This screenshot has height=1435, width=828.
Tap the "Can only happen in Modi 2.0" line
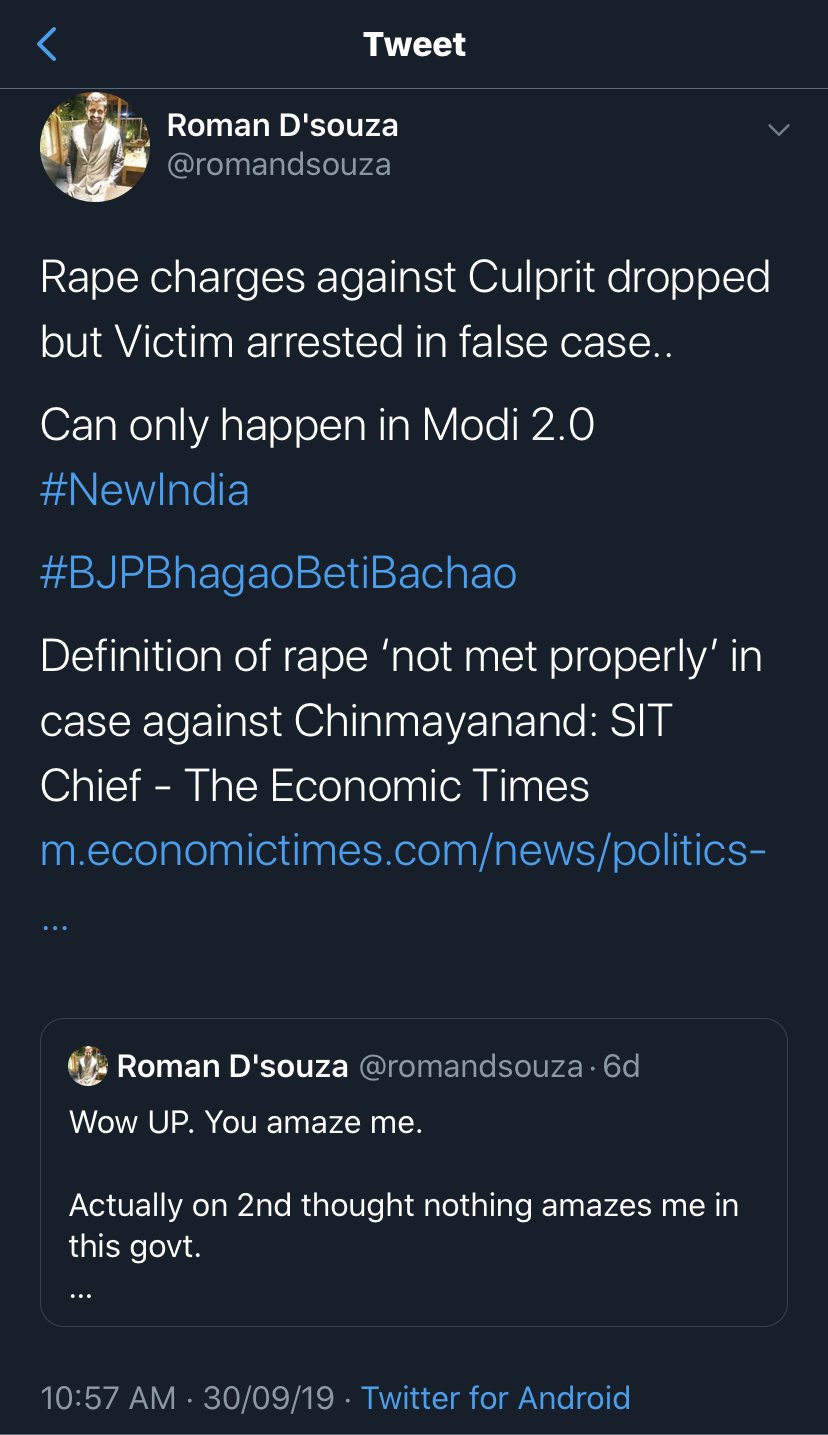tap(317, 425)
